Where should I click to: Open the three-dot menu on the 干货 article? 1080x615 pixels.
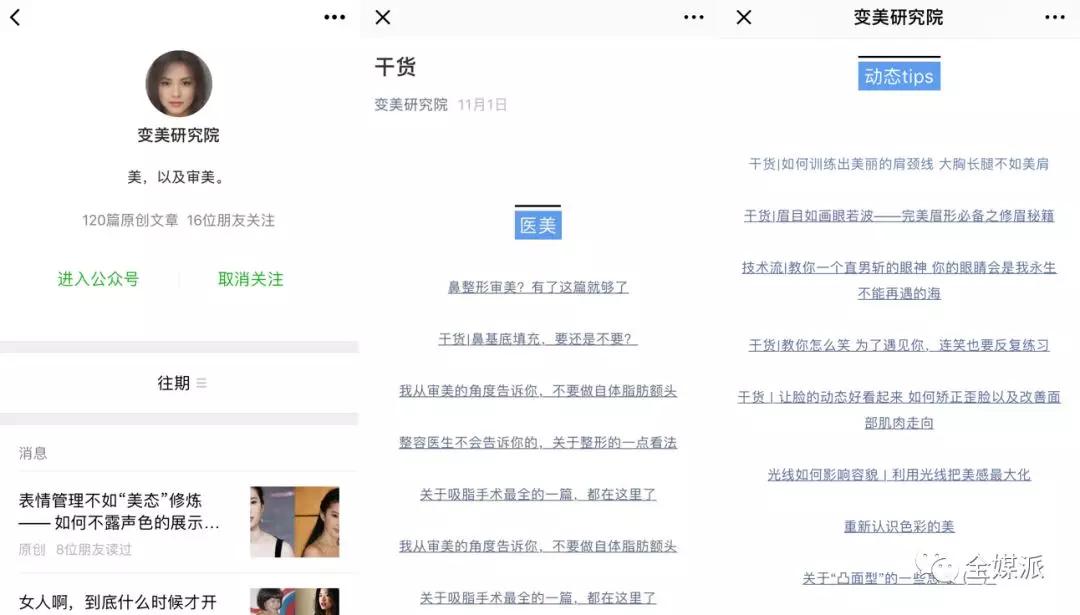click(694, 17)
